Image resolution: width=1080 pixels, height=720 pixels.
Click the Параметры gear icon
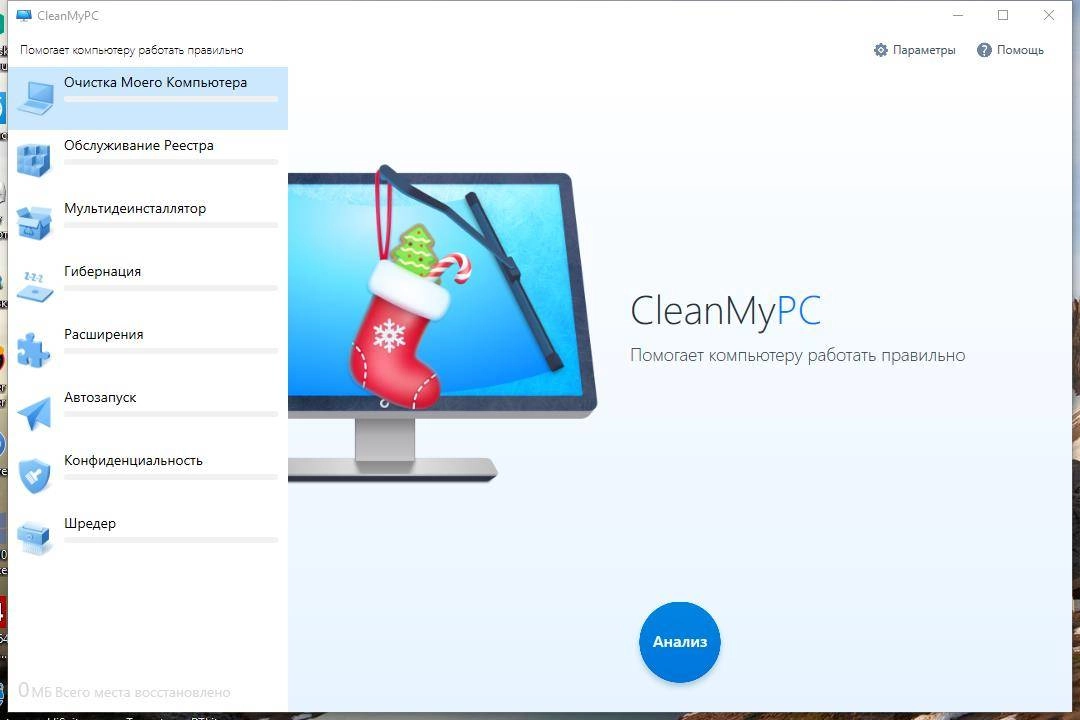tap(880, 50)
